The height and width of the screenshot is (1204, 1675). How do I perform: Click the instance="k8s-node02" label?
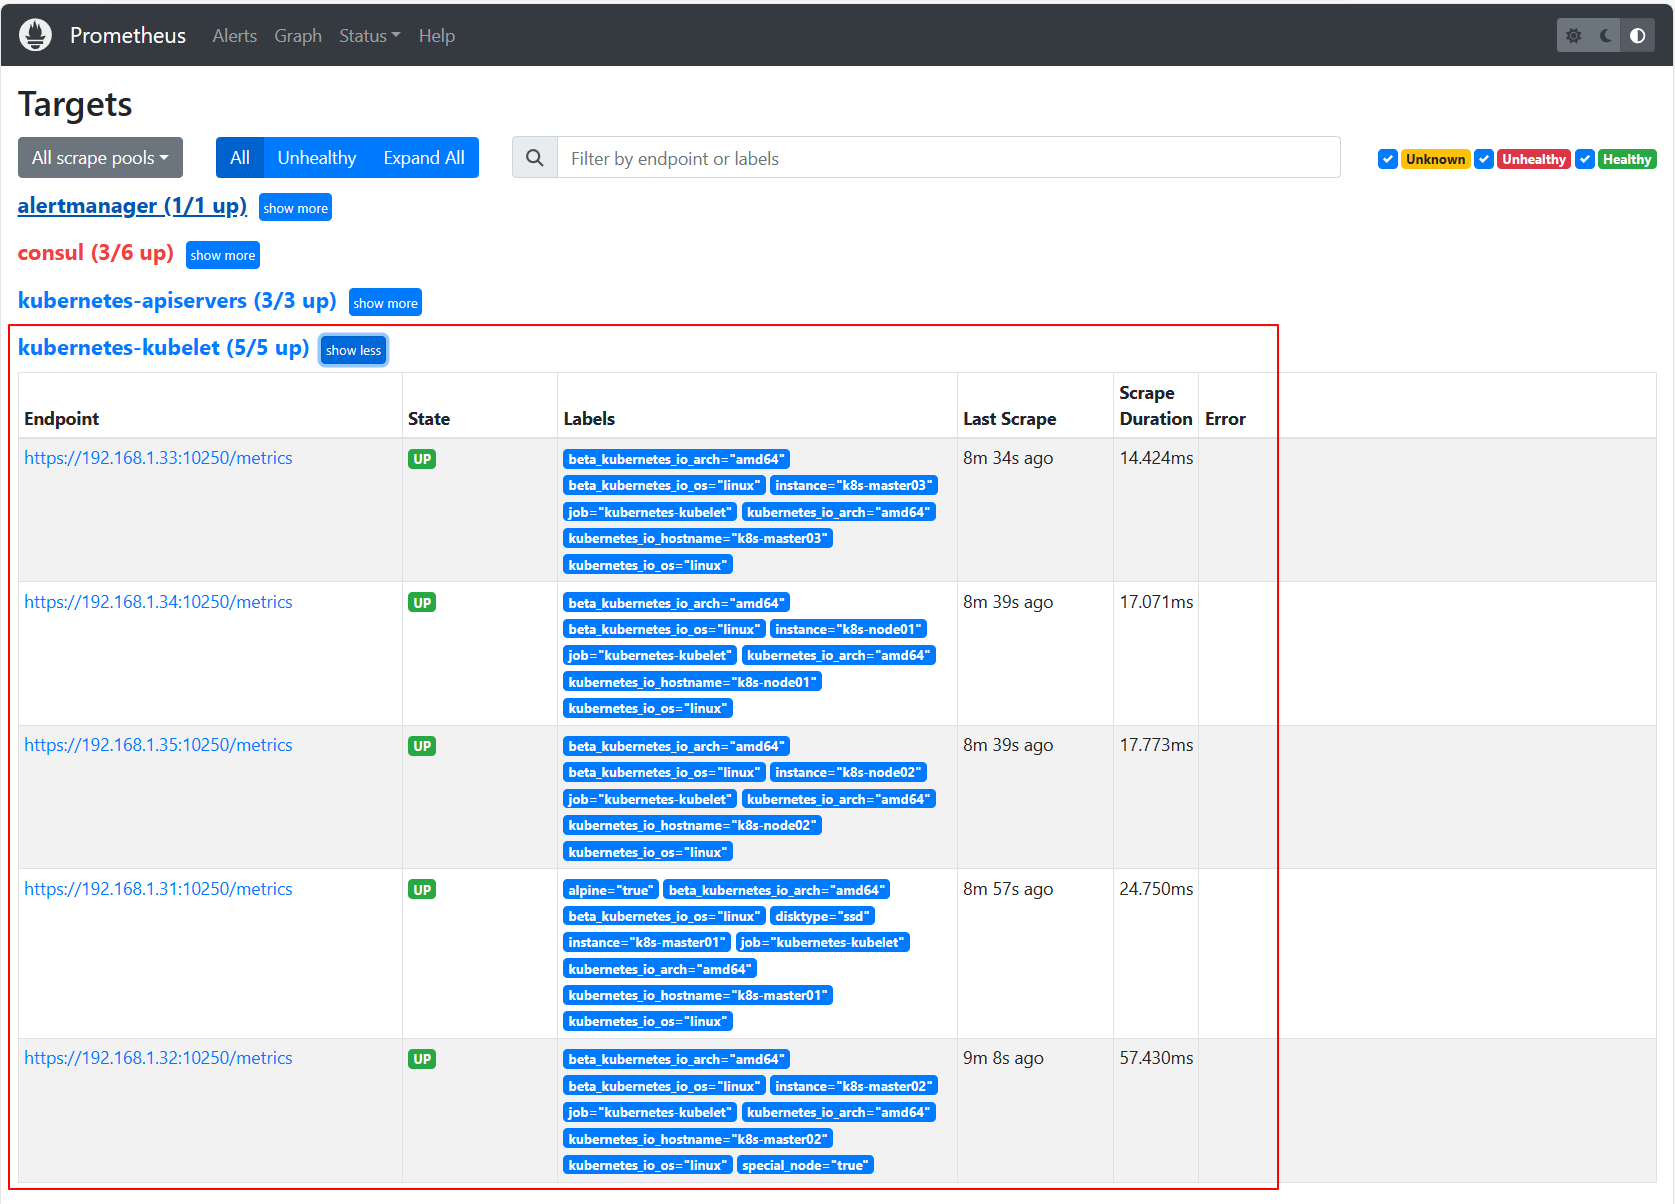click(848, 773)
